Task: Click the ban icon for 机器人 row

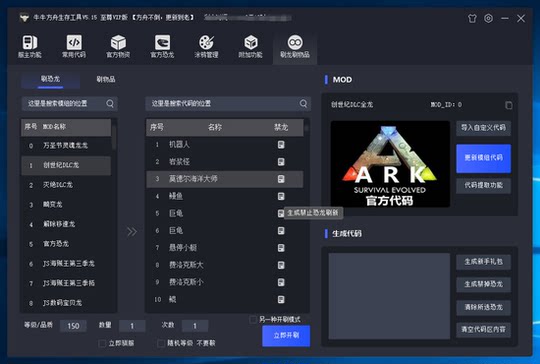Action: pyautogui.click(x=281, y=145)
